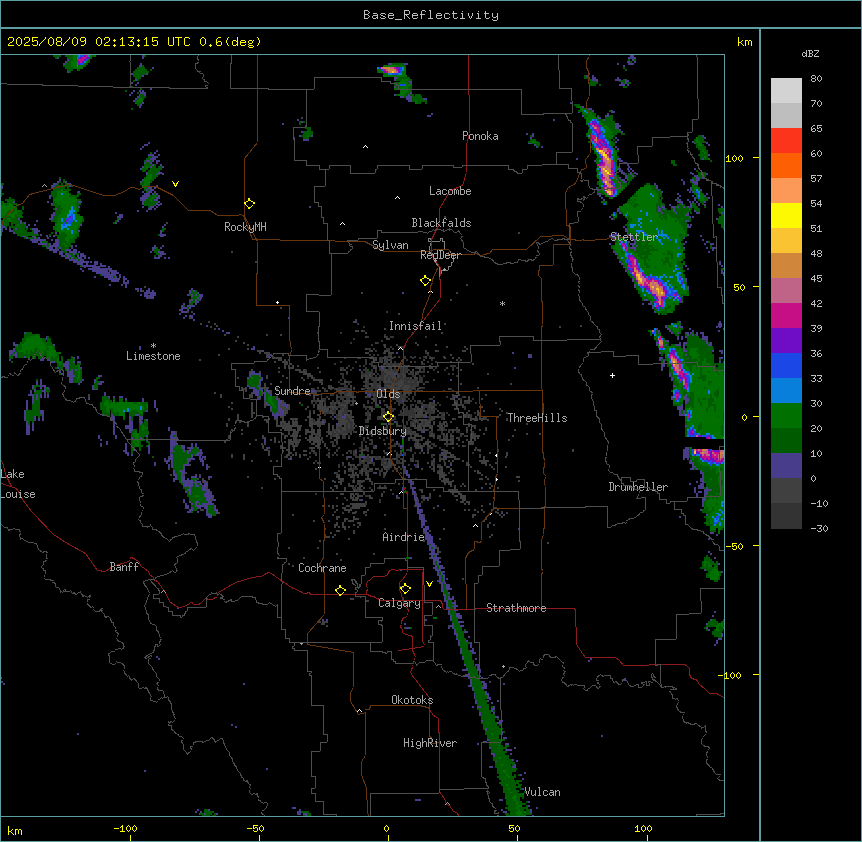Click the yellow V marker east of Calgary
862x842 pixels.
point(429,584)
